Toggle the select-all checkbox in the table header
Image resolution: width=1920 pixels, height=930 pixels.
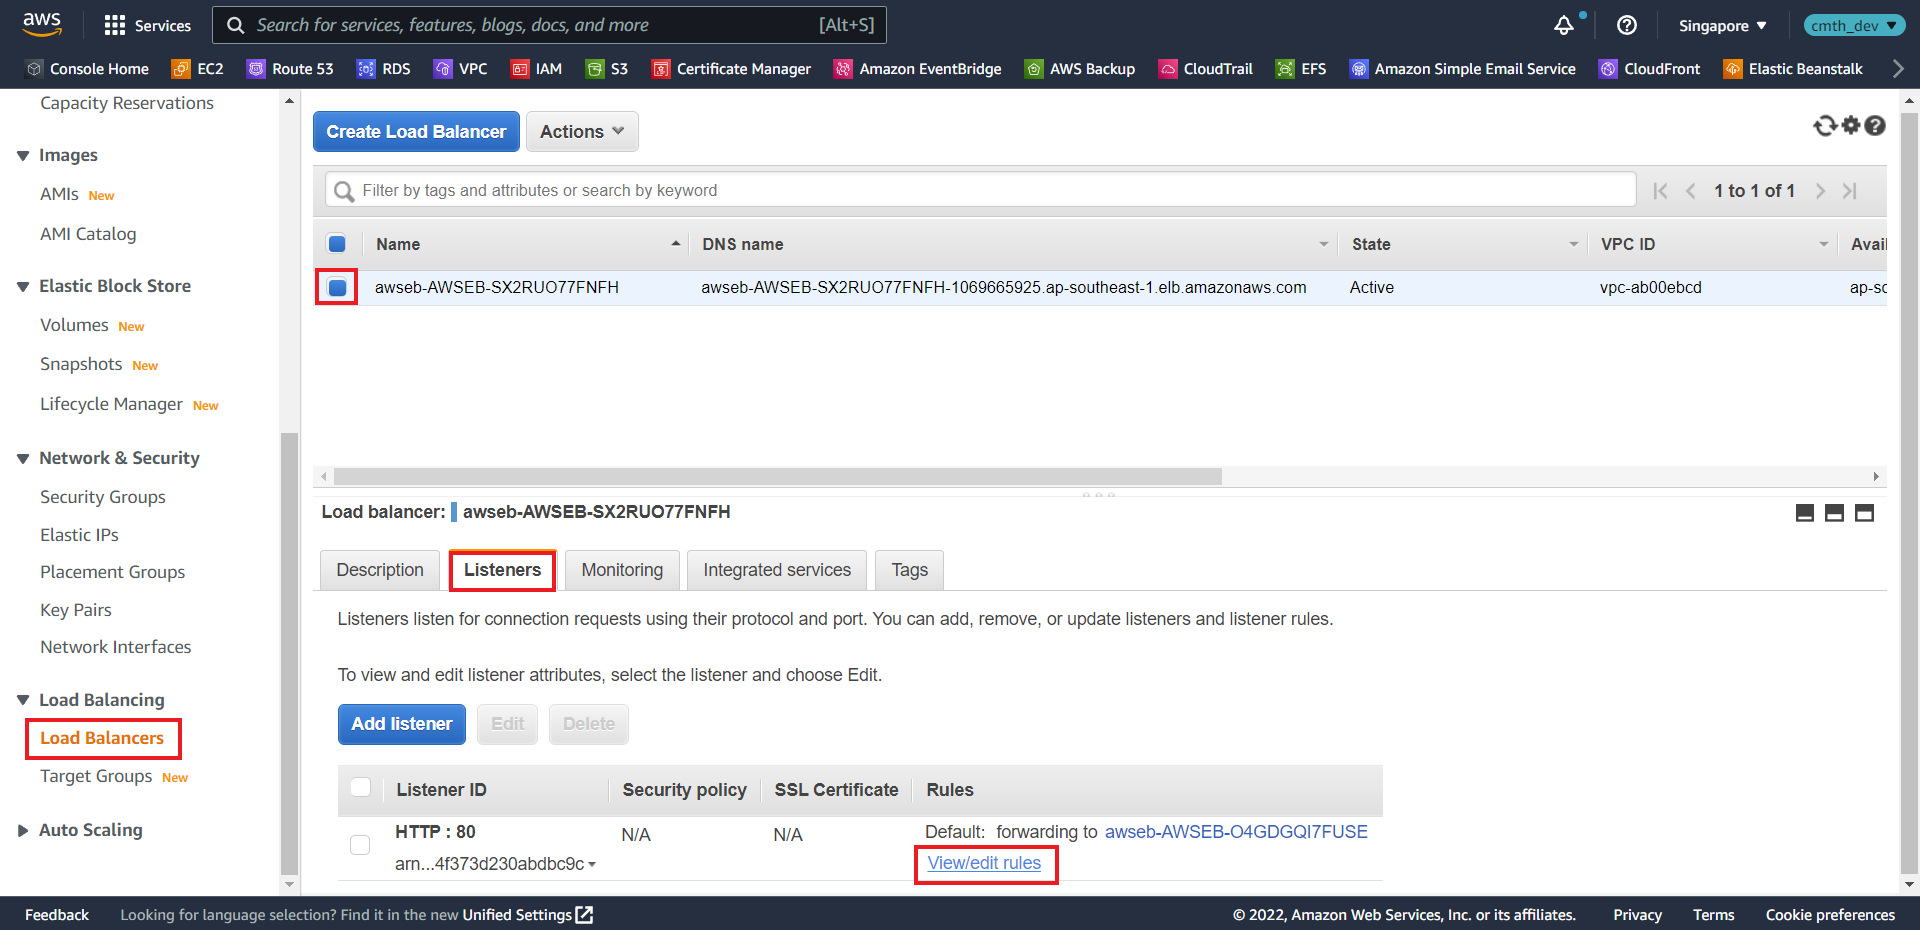[336, 244]
